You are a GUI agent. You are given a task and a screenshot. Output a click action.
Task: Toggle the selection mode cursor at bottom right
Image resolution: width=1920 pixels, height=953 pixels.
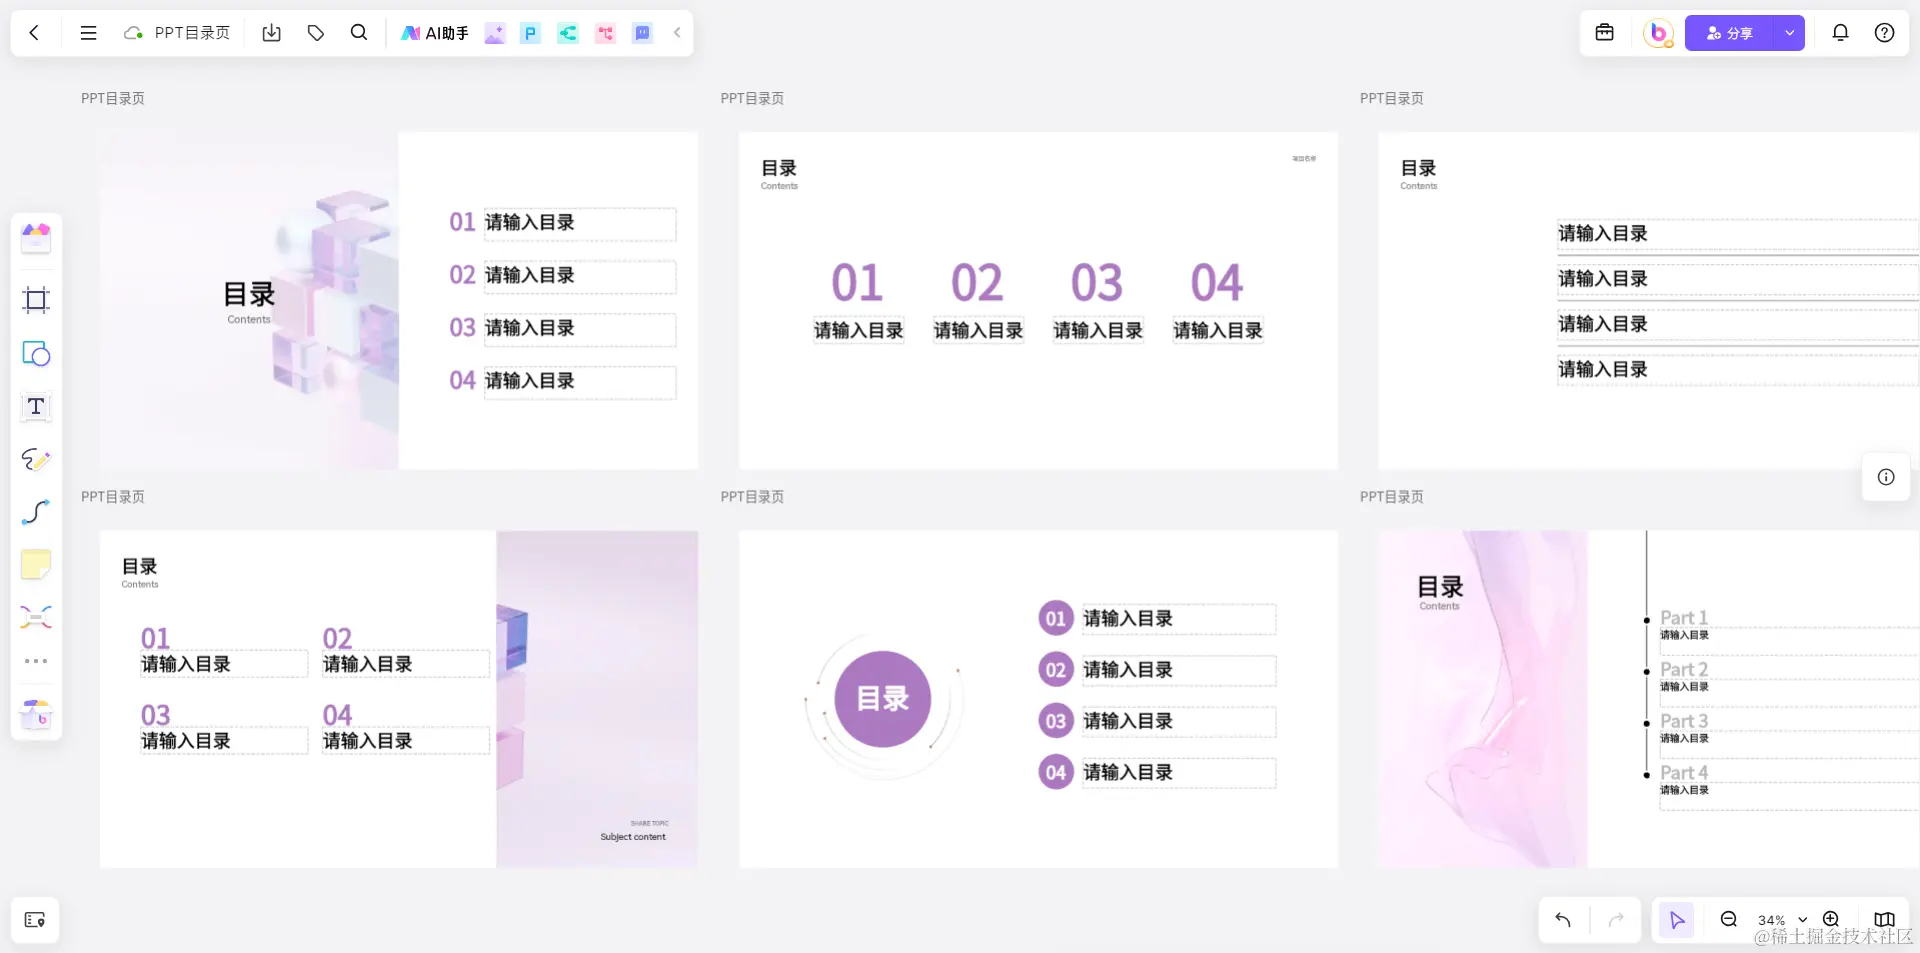tap(1676, 920)
